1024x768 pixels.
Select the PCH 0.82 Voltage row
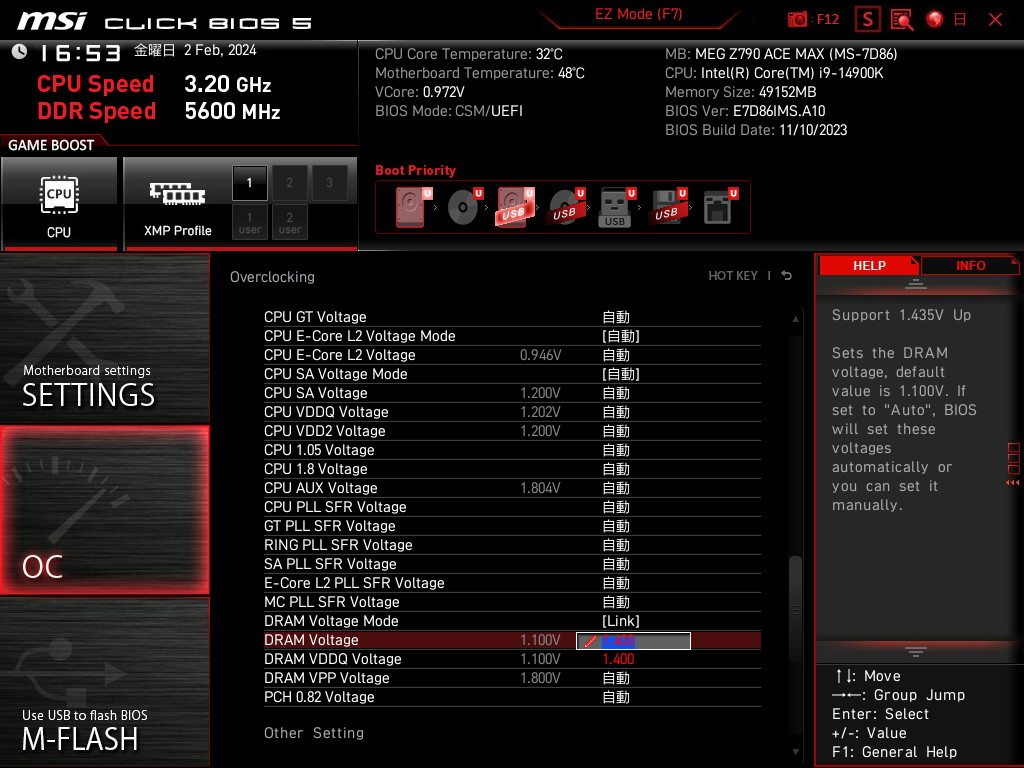pos(512,697)
